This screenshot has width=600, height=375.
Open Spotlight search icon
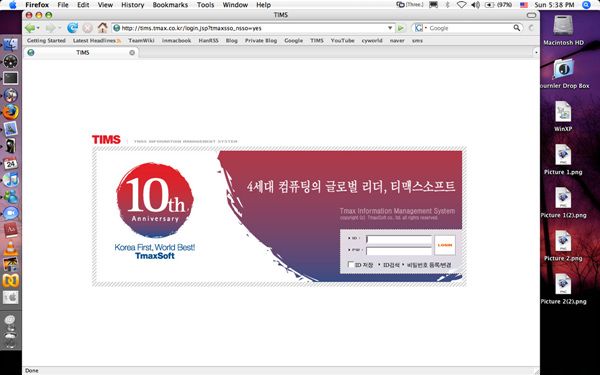(586, 5)
